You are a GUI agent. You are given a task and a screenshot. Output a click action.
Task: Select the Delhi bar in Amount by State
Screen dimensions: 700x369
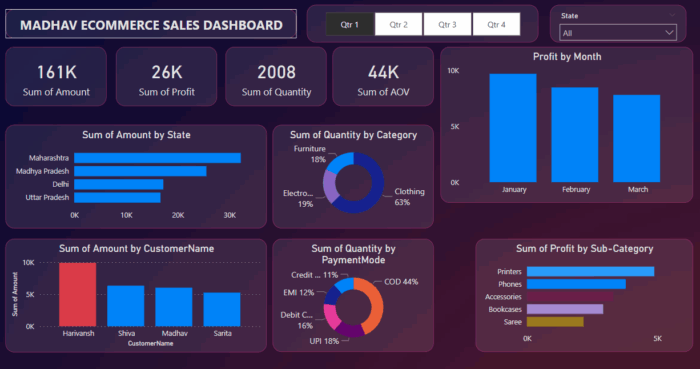coord(119,184)
